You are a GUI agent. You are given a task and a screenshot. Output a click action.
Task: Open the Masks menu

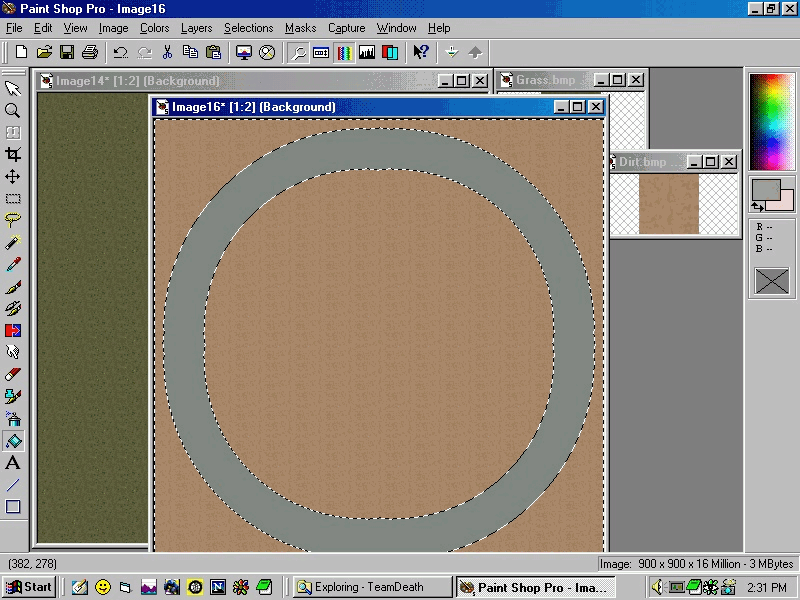tap(300, 28)
